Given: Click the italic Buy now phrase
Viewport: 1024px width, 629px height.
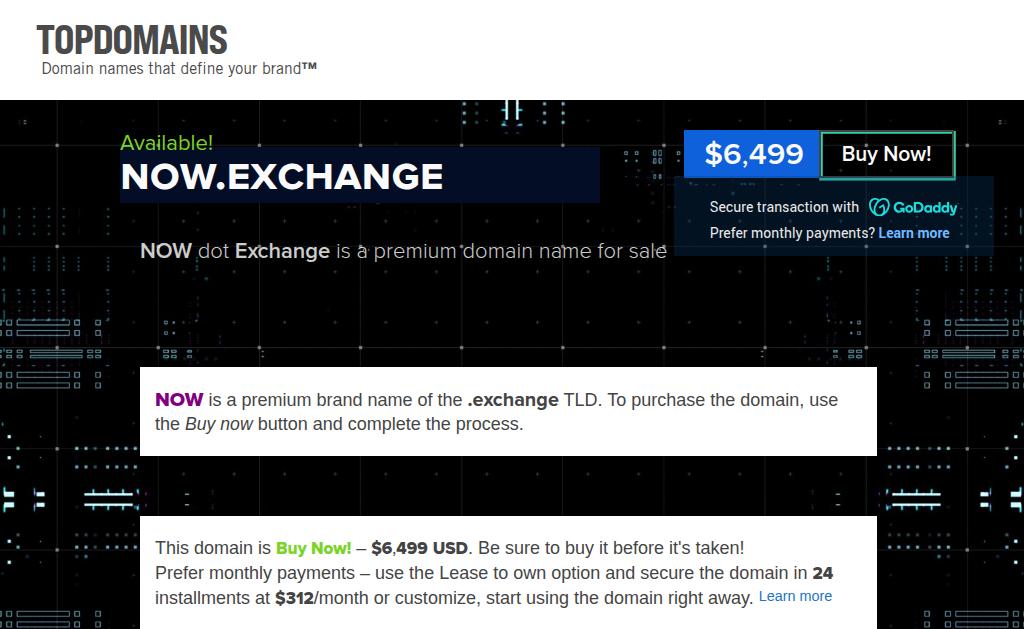Looking at the screenshot, I should click(x=219, y=424).
